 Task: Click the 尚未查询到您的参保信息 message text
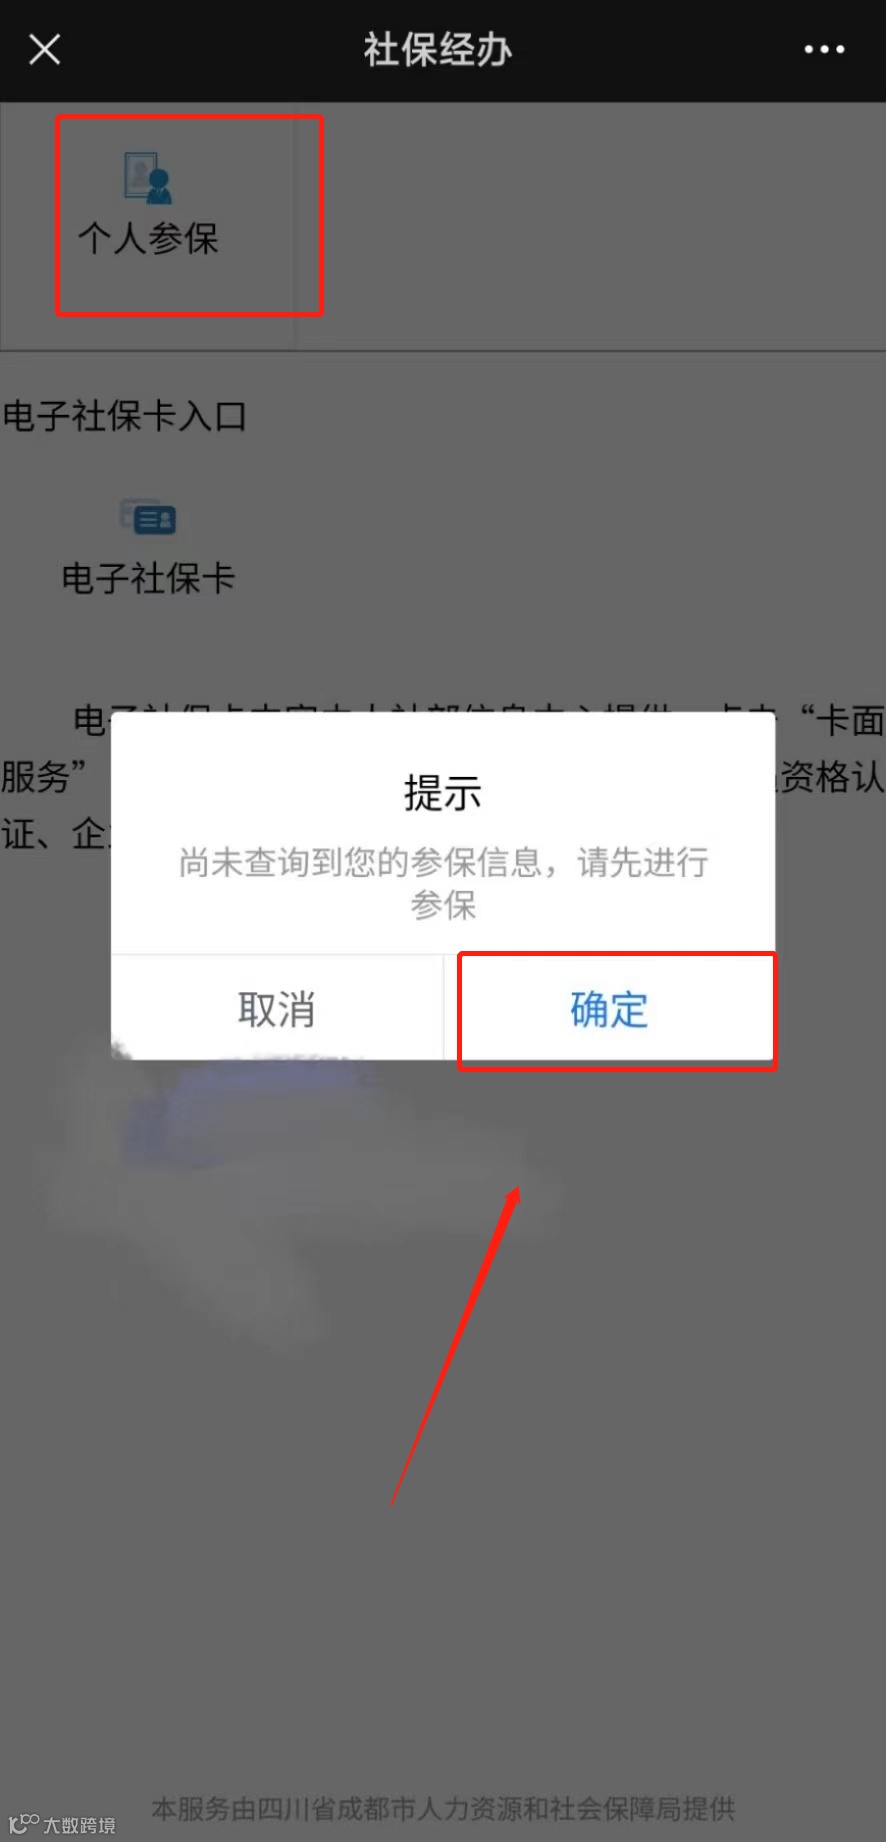click(x=443, y=883)
